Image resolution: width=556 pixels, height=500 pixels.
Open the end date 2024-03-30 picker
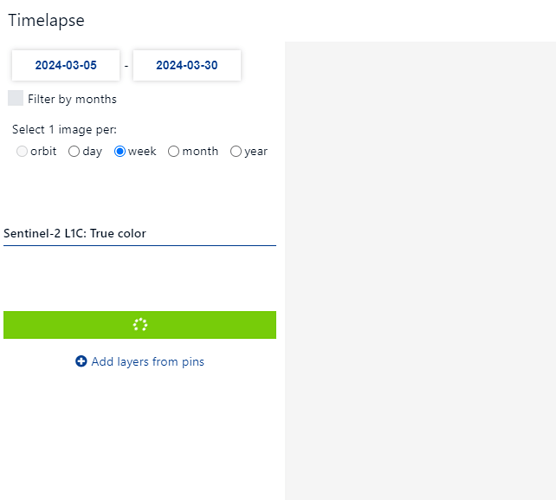coord(187,65)
